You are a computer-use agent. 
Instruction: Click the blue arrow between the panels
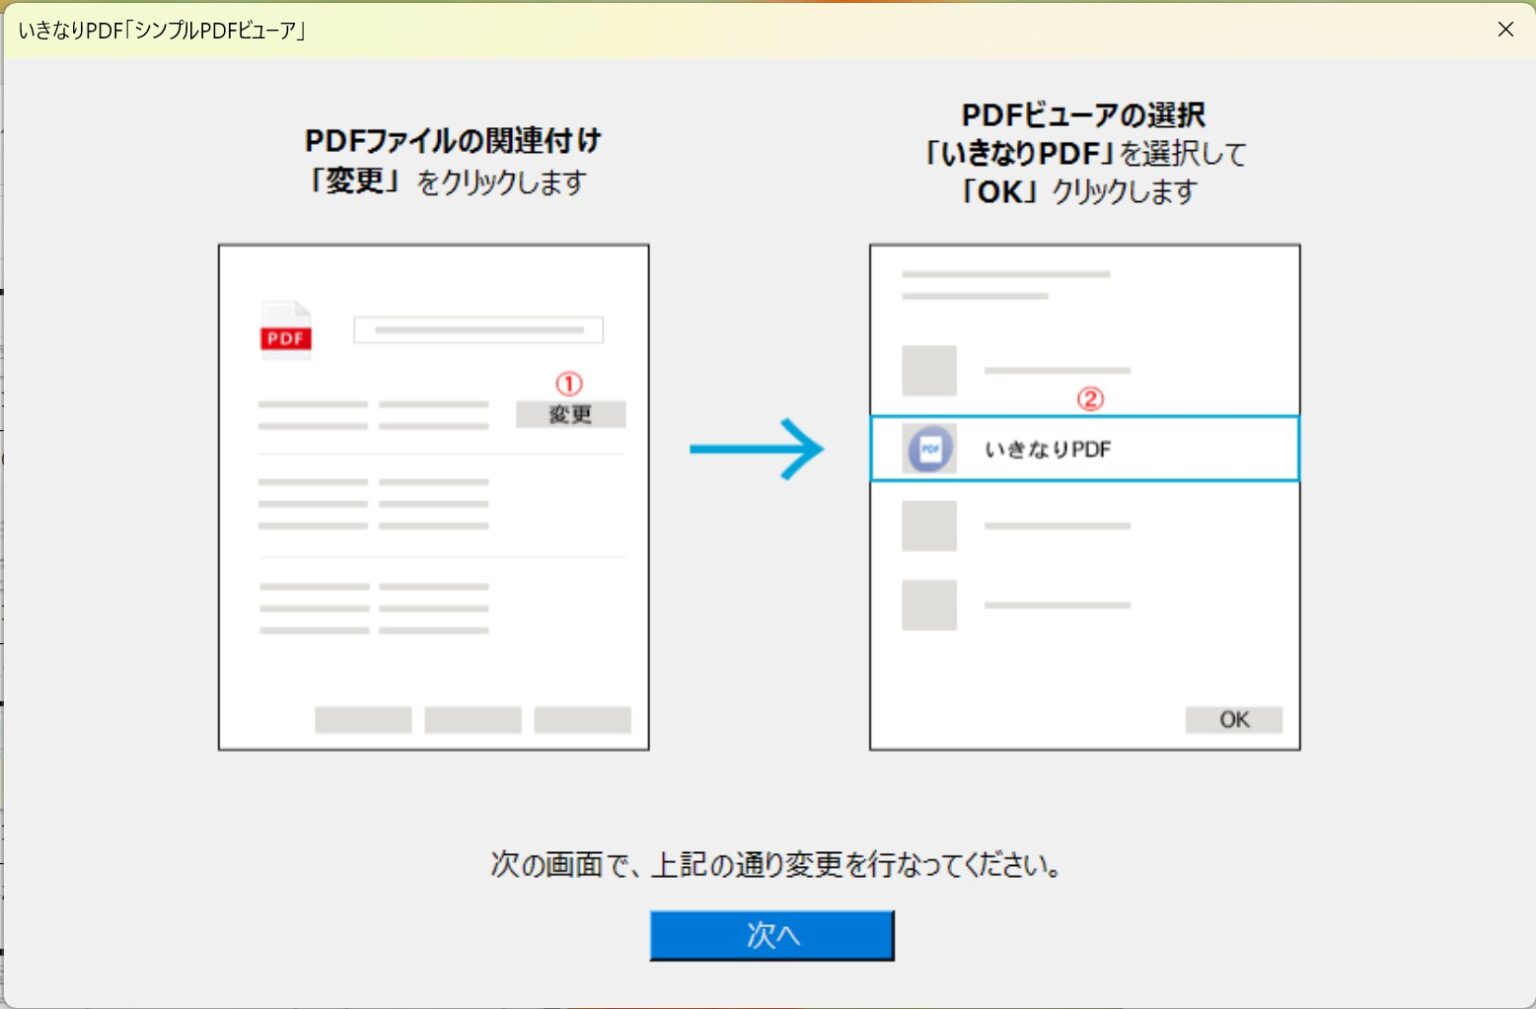[757, 451]
